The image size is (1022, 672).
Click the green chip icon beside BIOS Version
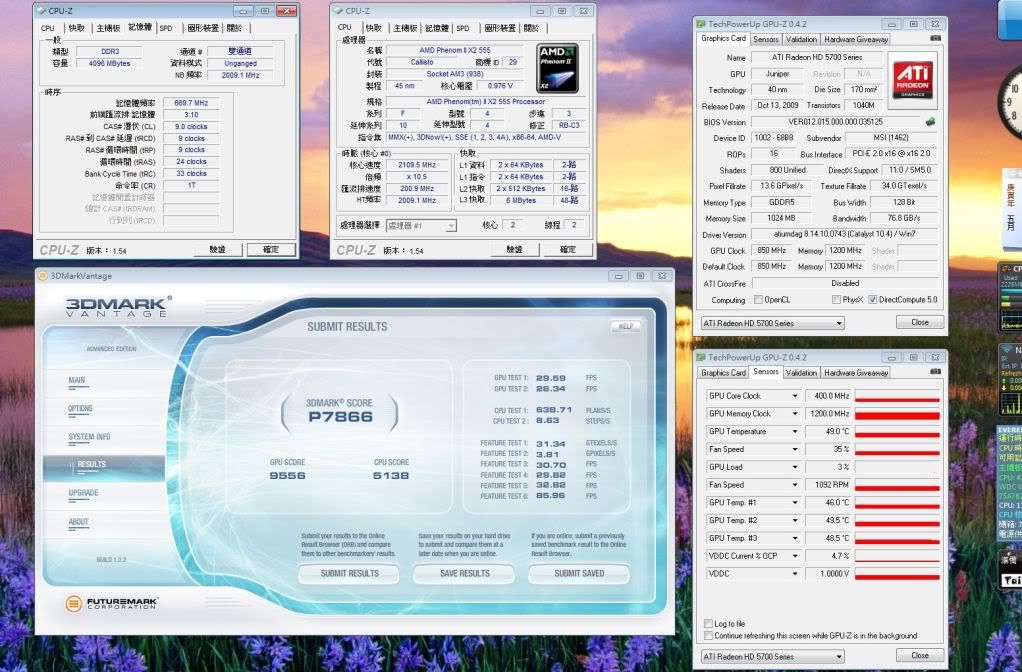click(x=930, y=121)
